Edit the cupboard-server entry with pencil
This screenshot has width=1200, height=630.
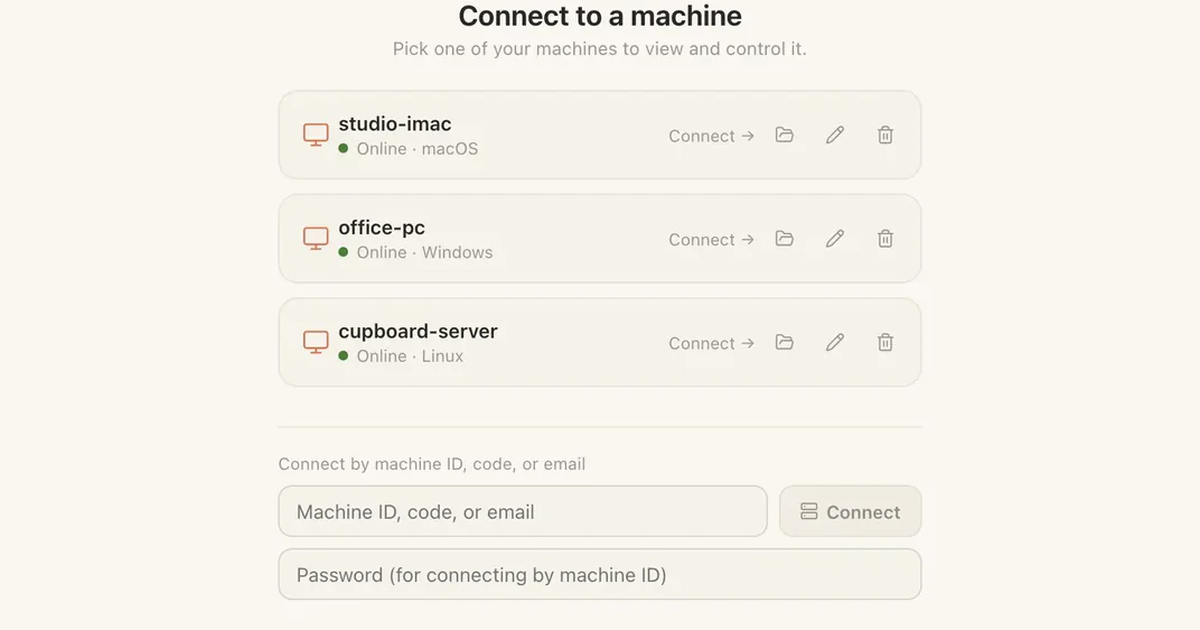tap(835, 342)
